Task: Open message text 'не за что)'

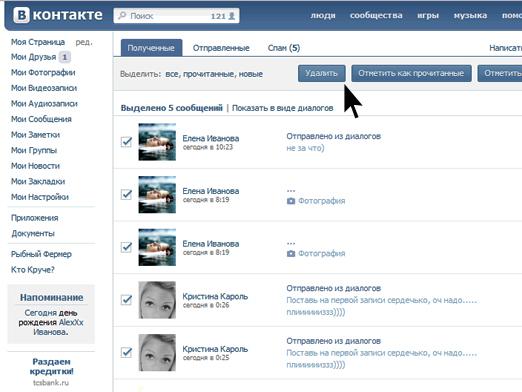Action: (305, 148)
